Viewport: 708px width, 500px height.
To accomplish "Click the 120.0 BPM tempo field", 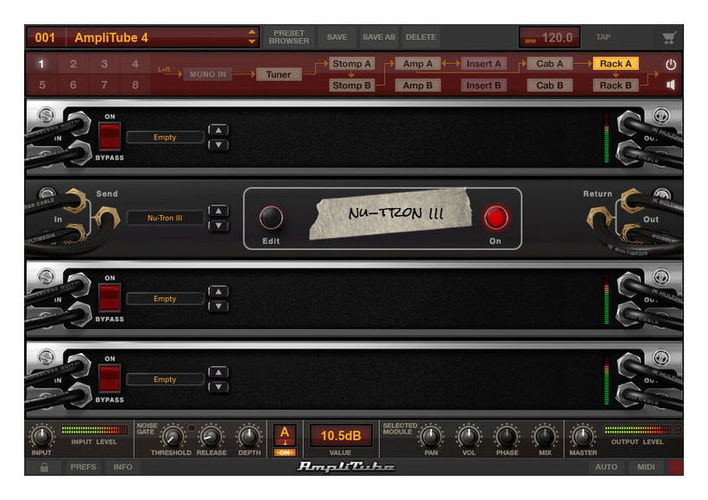I will click(550, 38).
